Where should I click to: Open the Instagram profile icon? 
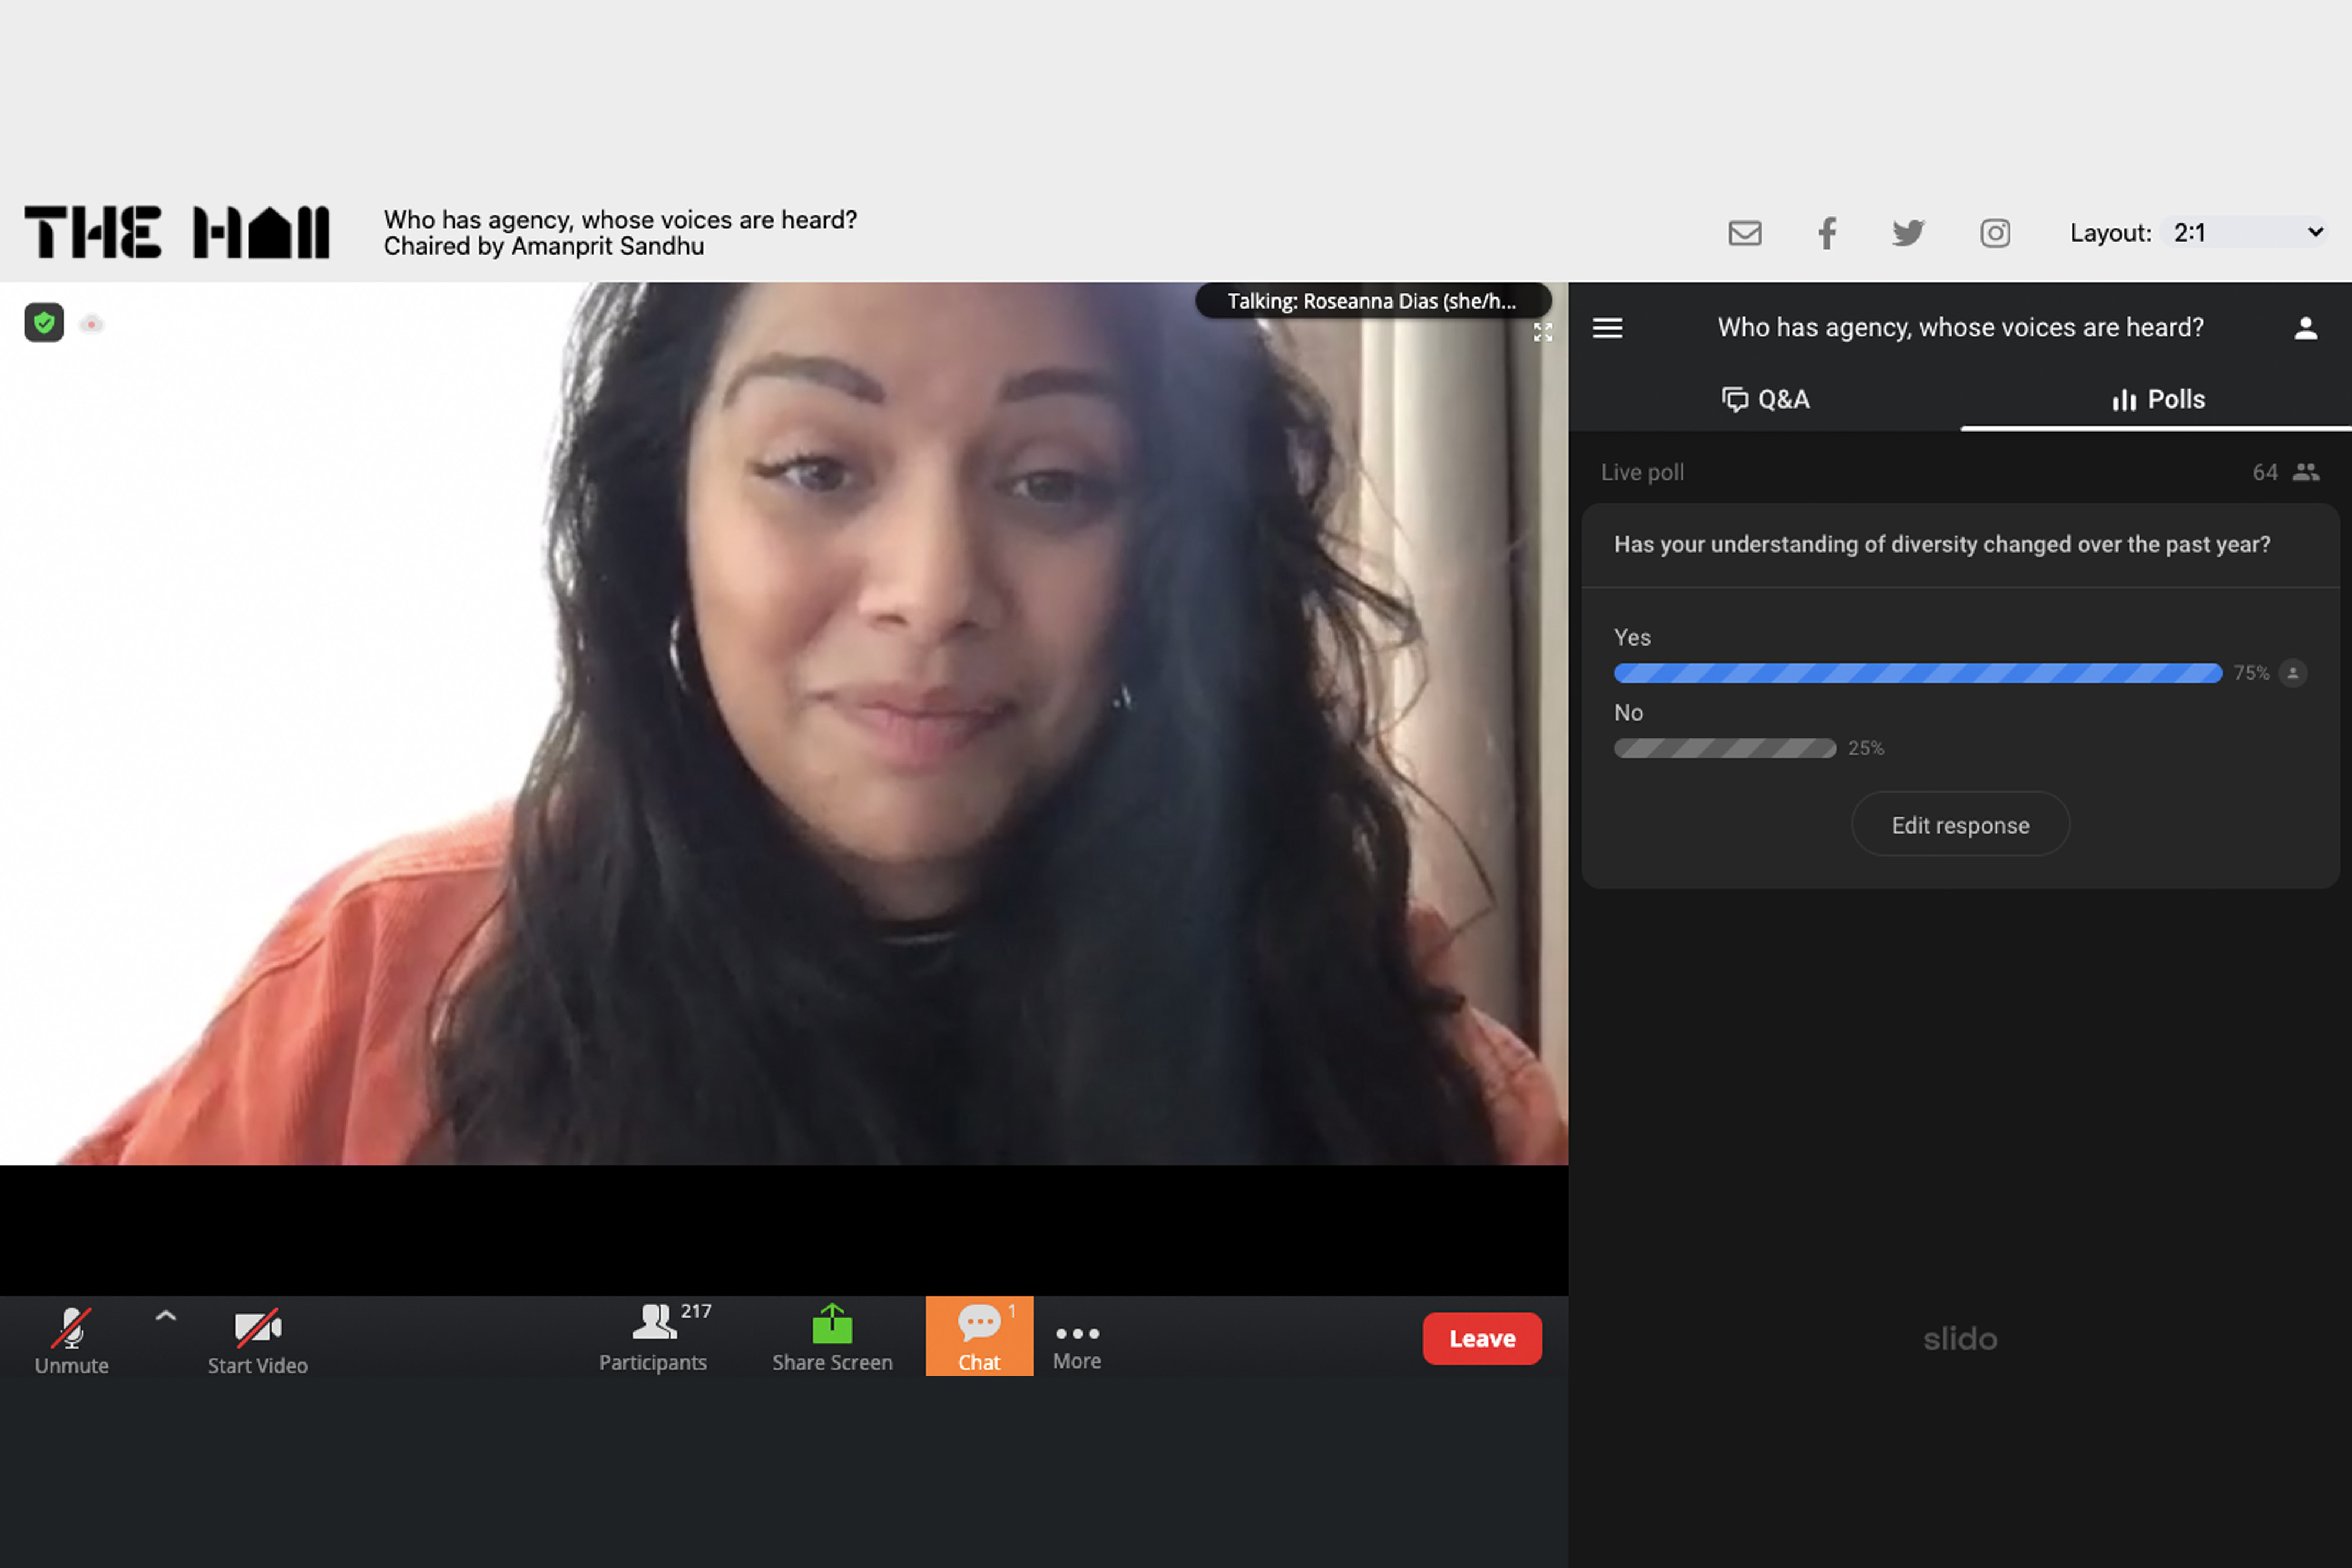pos(1995,233)
